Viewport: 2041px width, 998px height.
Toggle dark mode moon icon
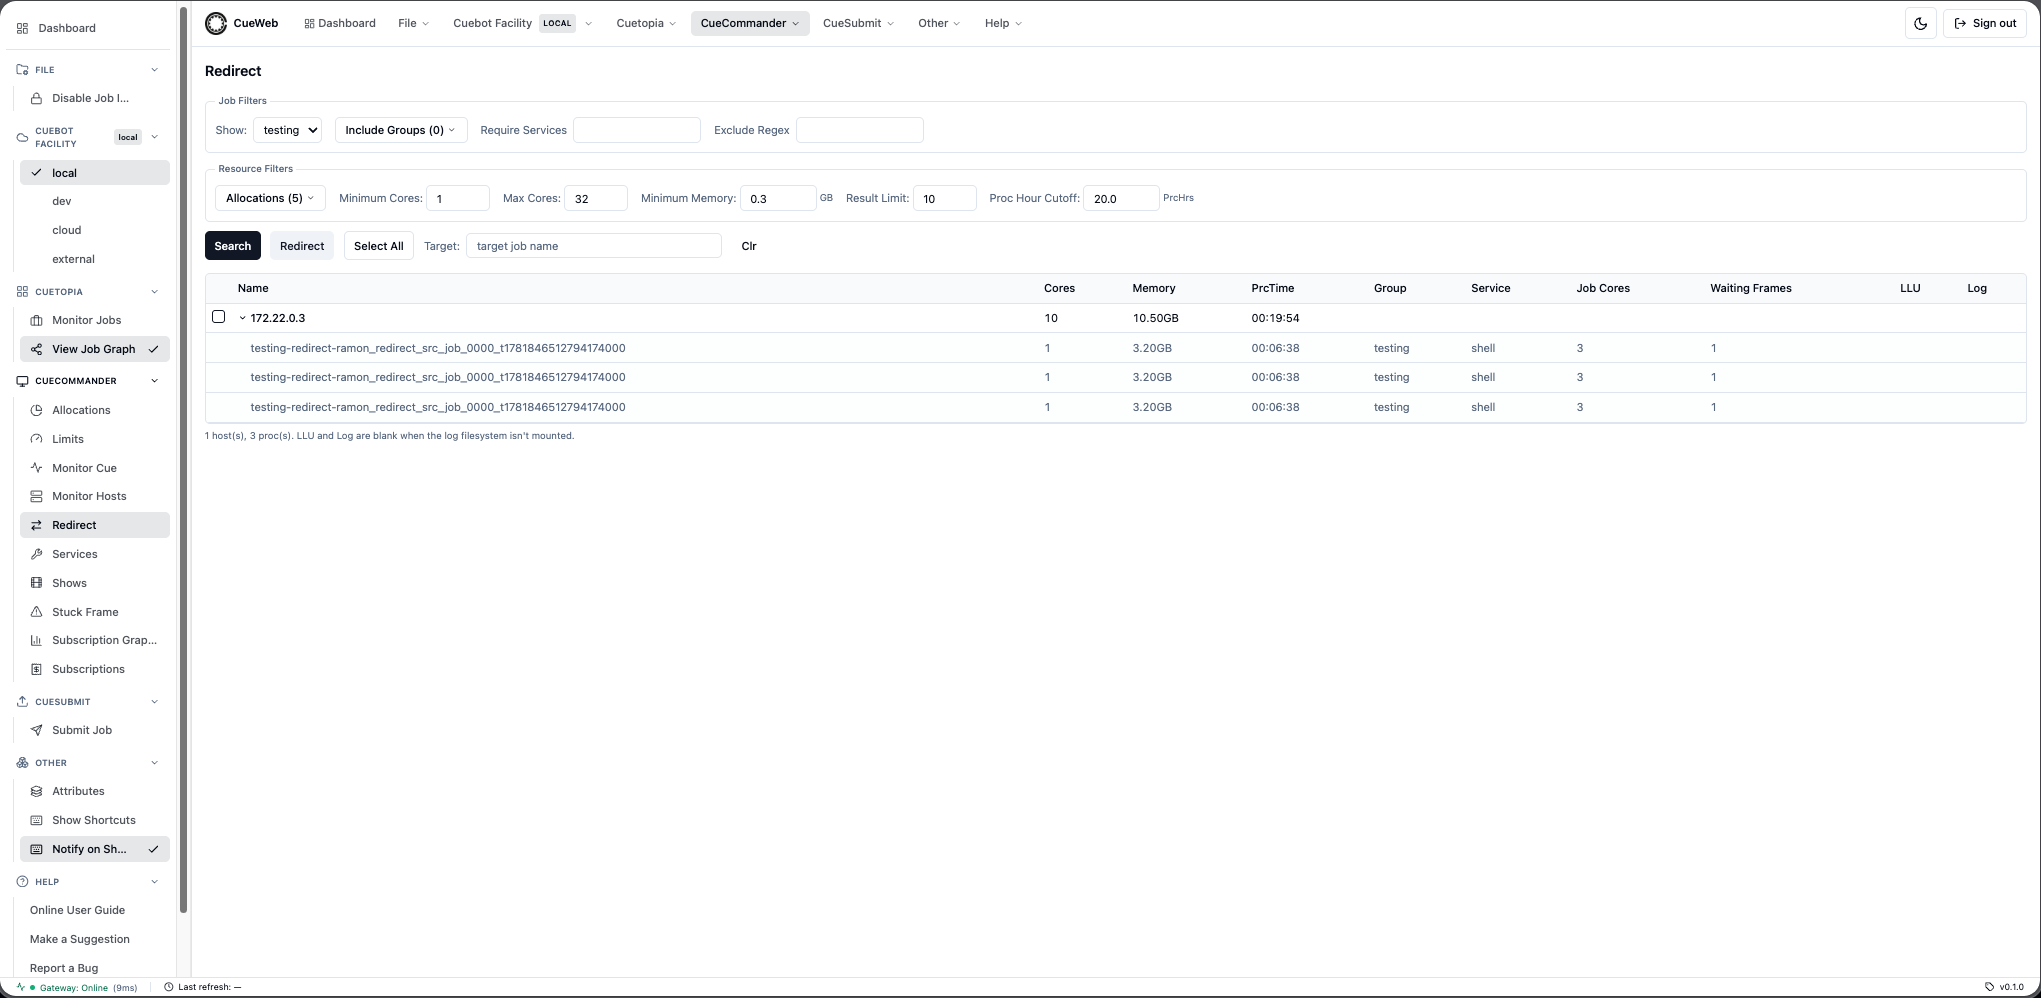[x=1920, y=23]
